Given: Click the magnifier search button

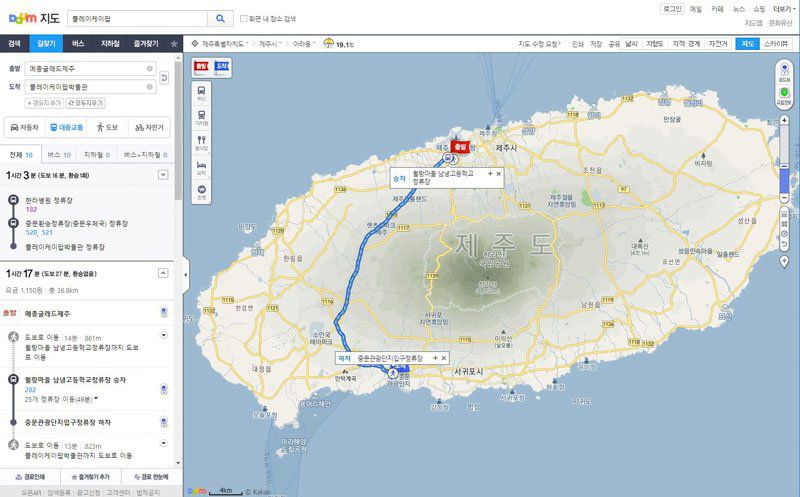Looking at the screenshot, I should pyautogui.click(x=220, y=18).
